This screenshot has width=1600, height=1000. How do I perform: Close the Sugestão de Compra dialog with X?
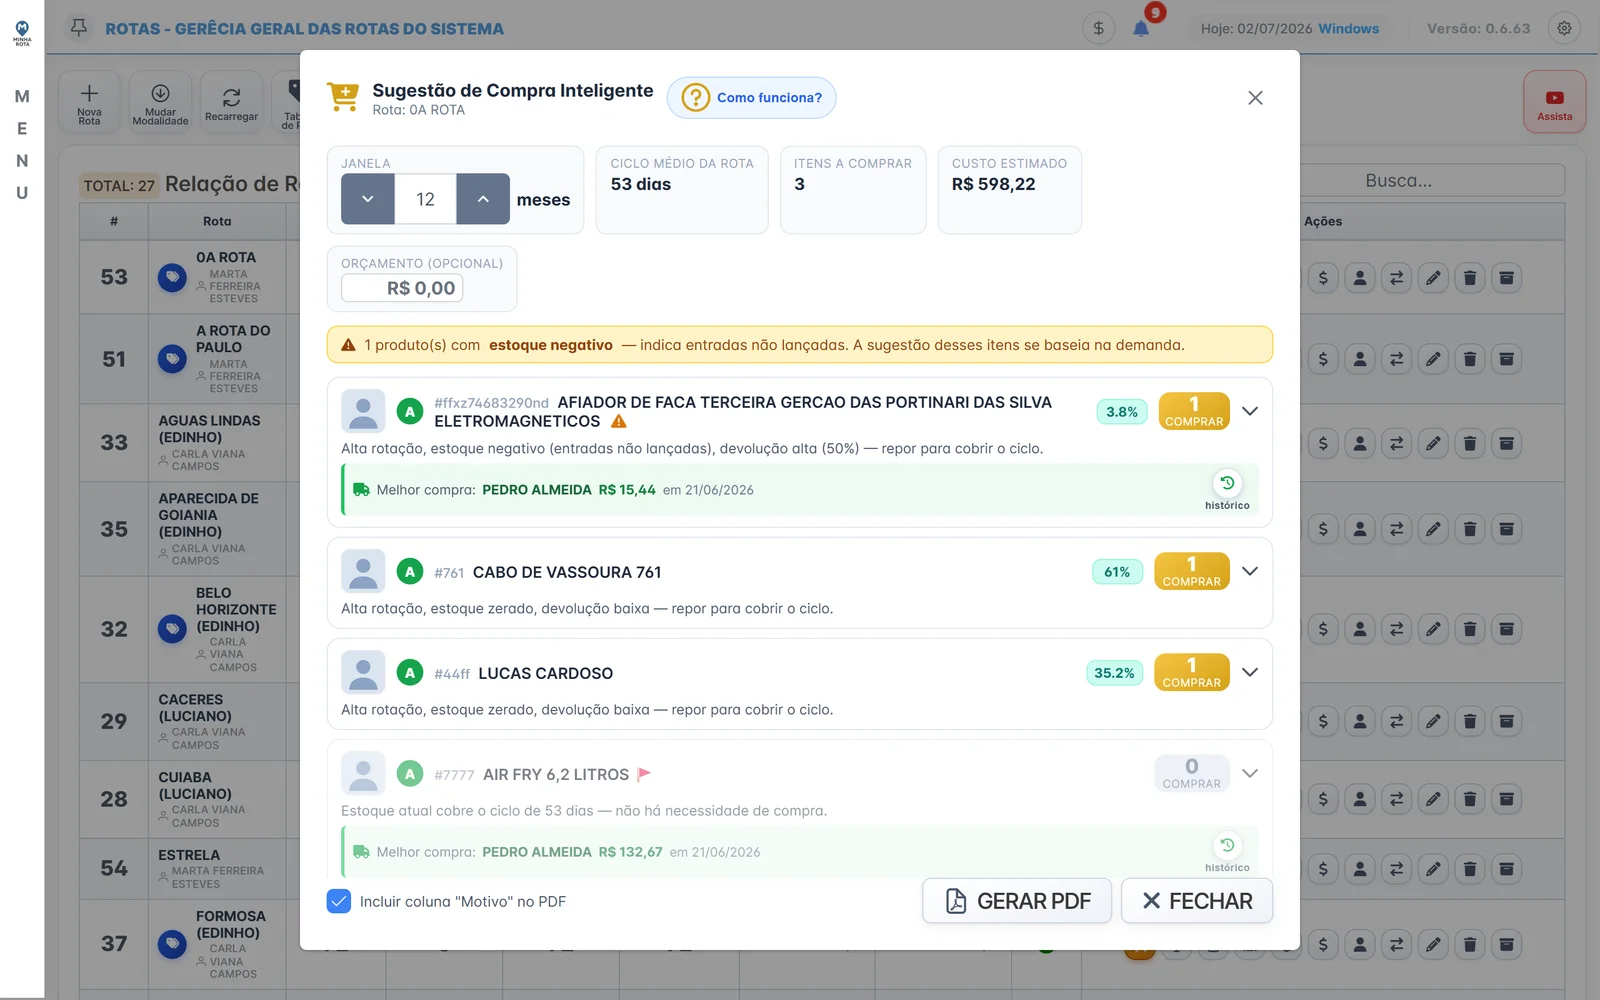1255,98
